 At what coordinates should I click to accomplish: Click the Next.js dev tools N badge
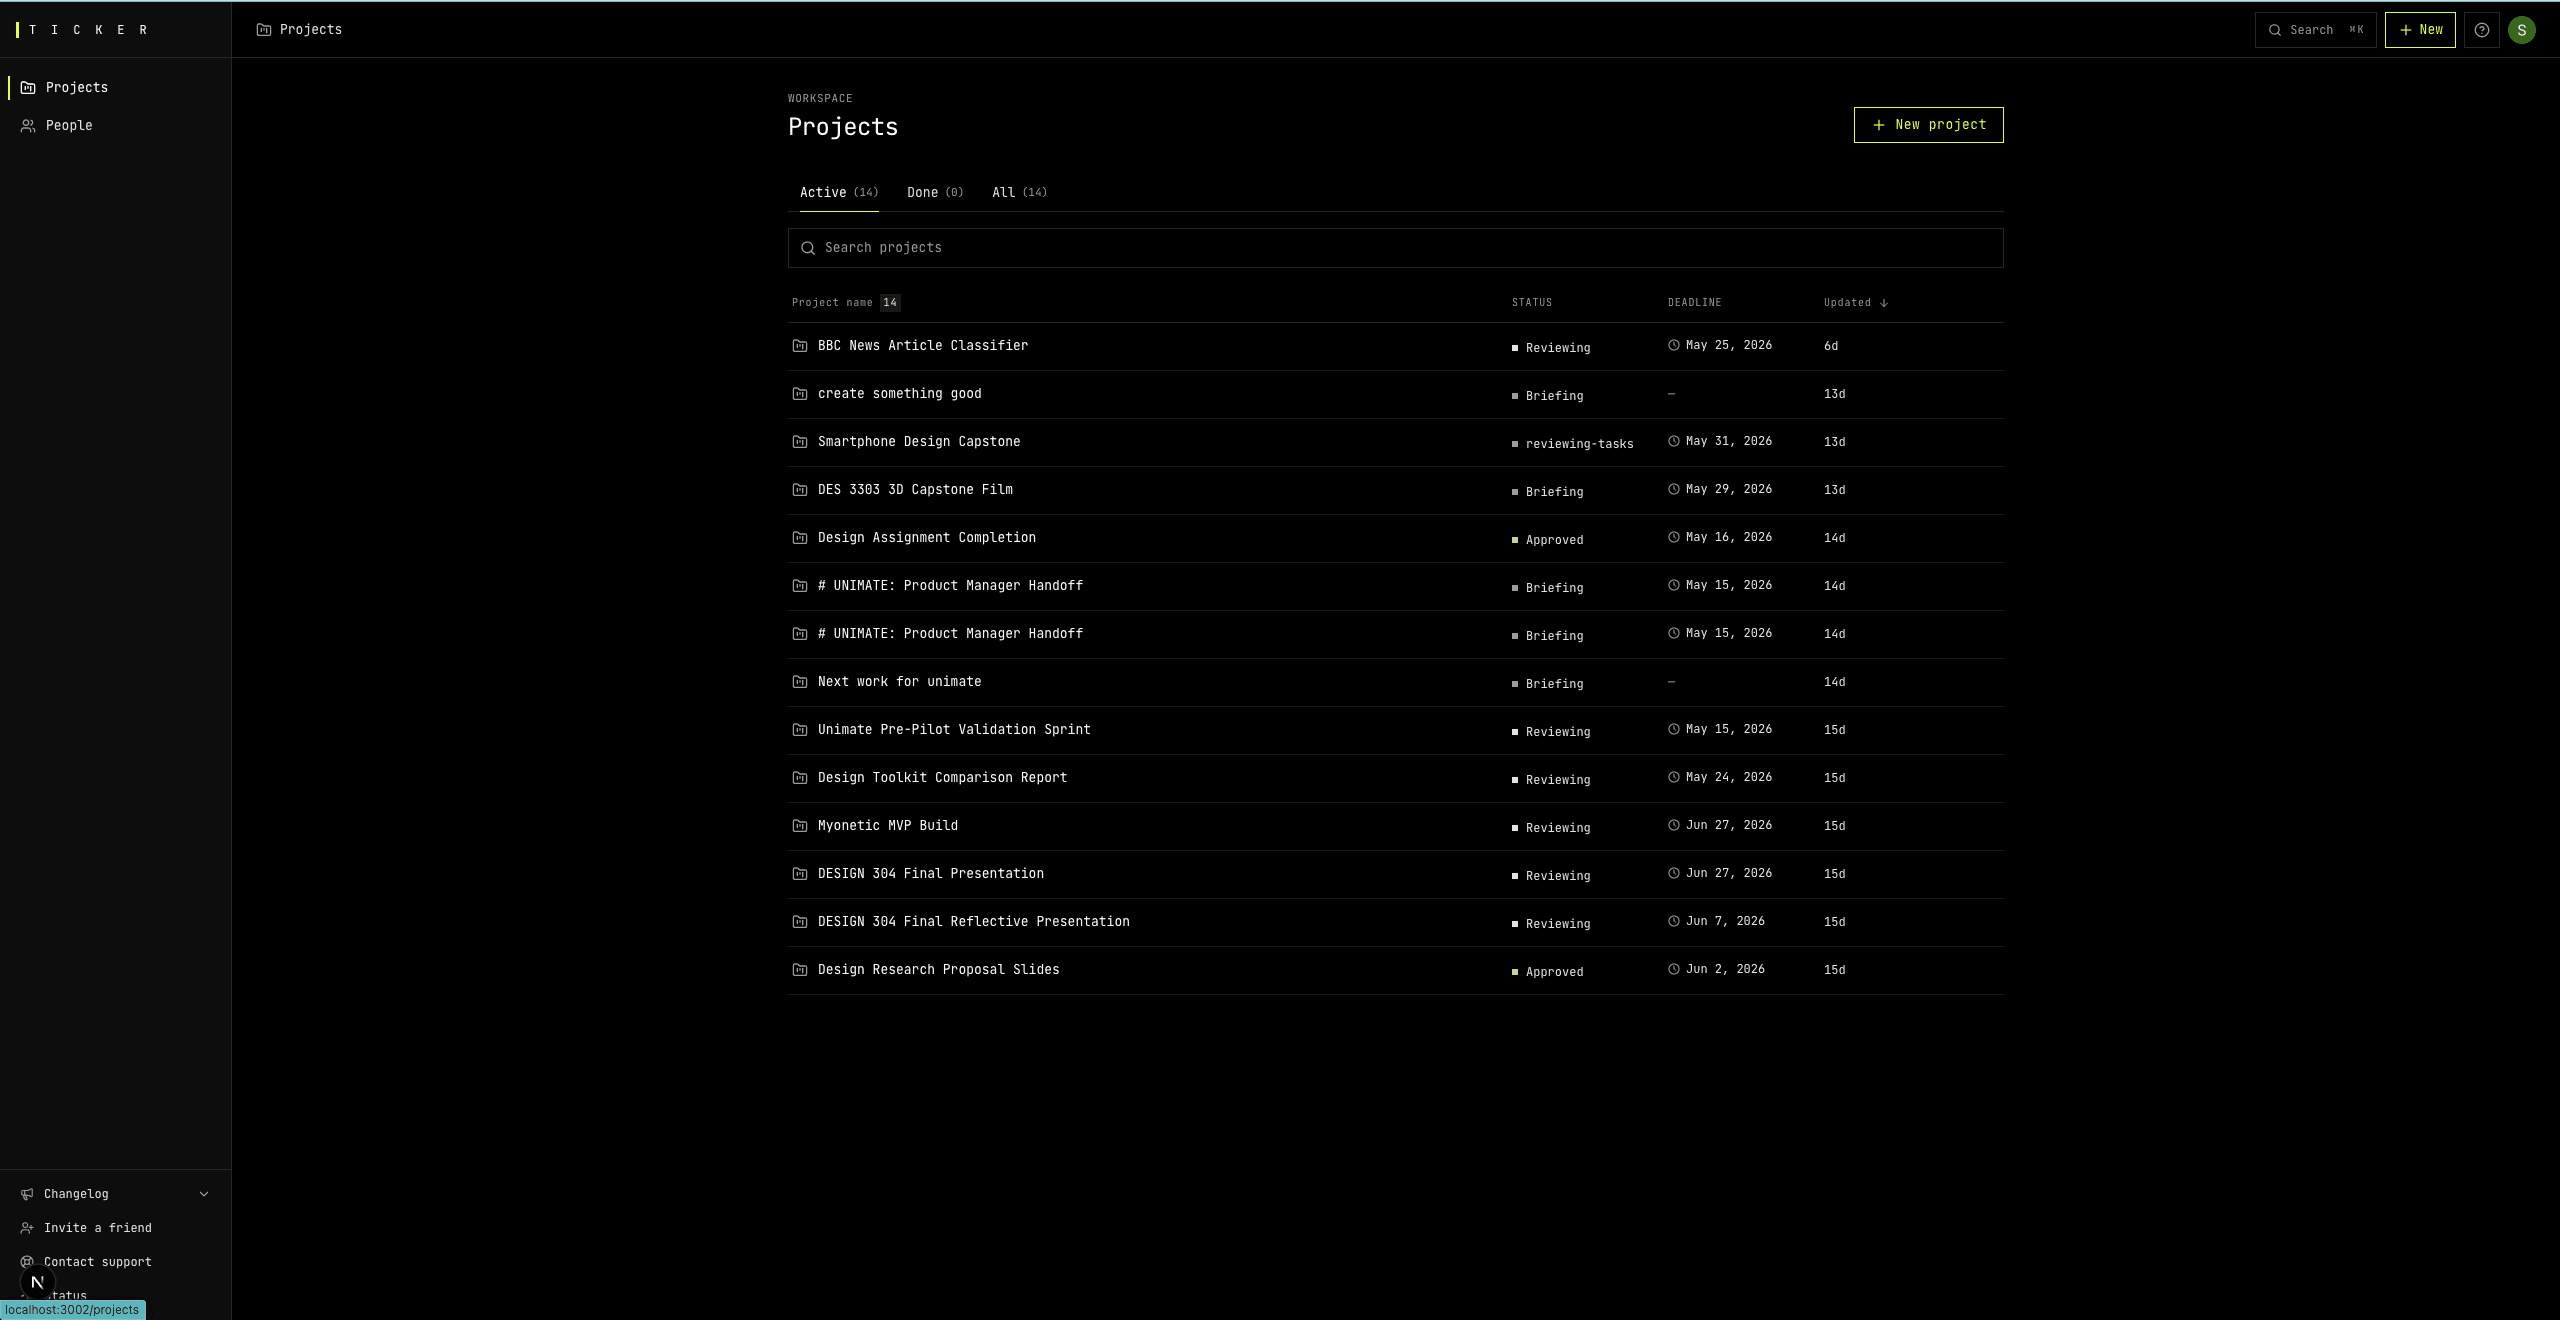tap(37, 1282)
